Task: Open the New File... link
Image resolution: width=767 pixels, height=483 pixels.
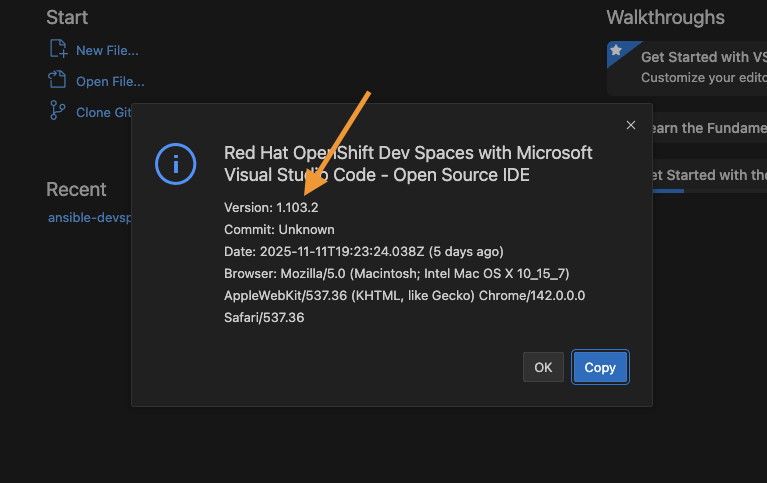Action: [x=107, y=51]
